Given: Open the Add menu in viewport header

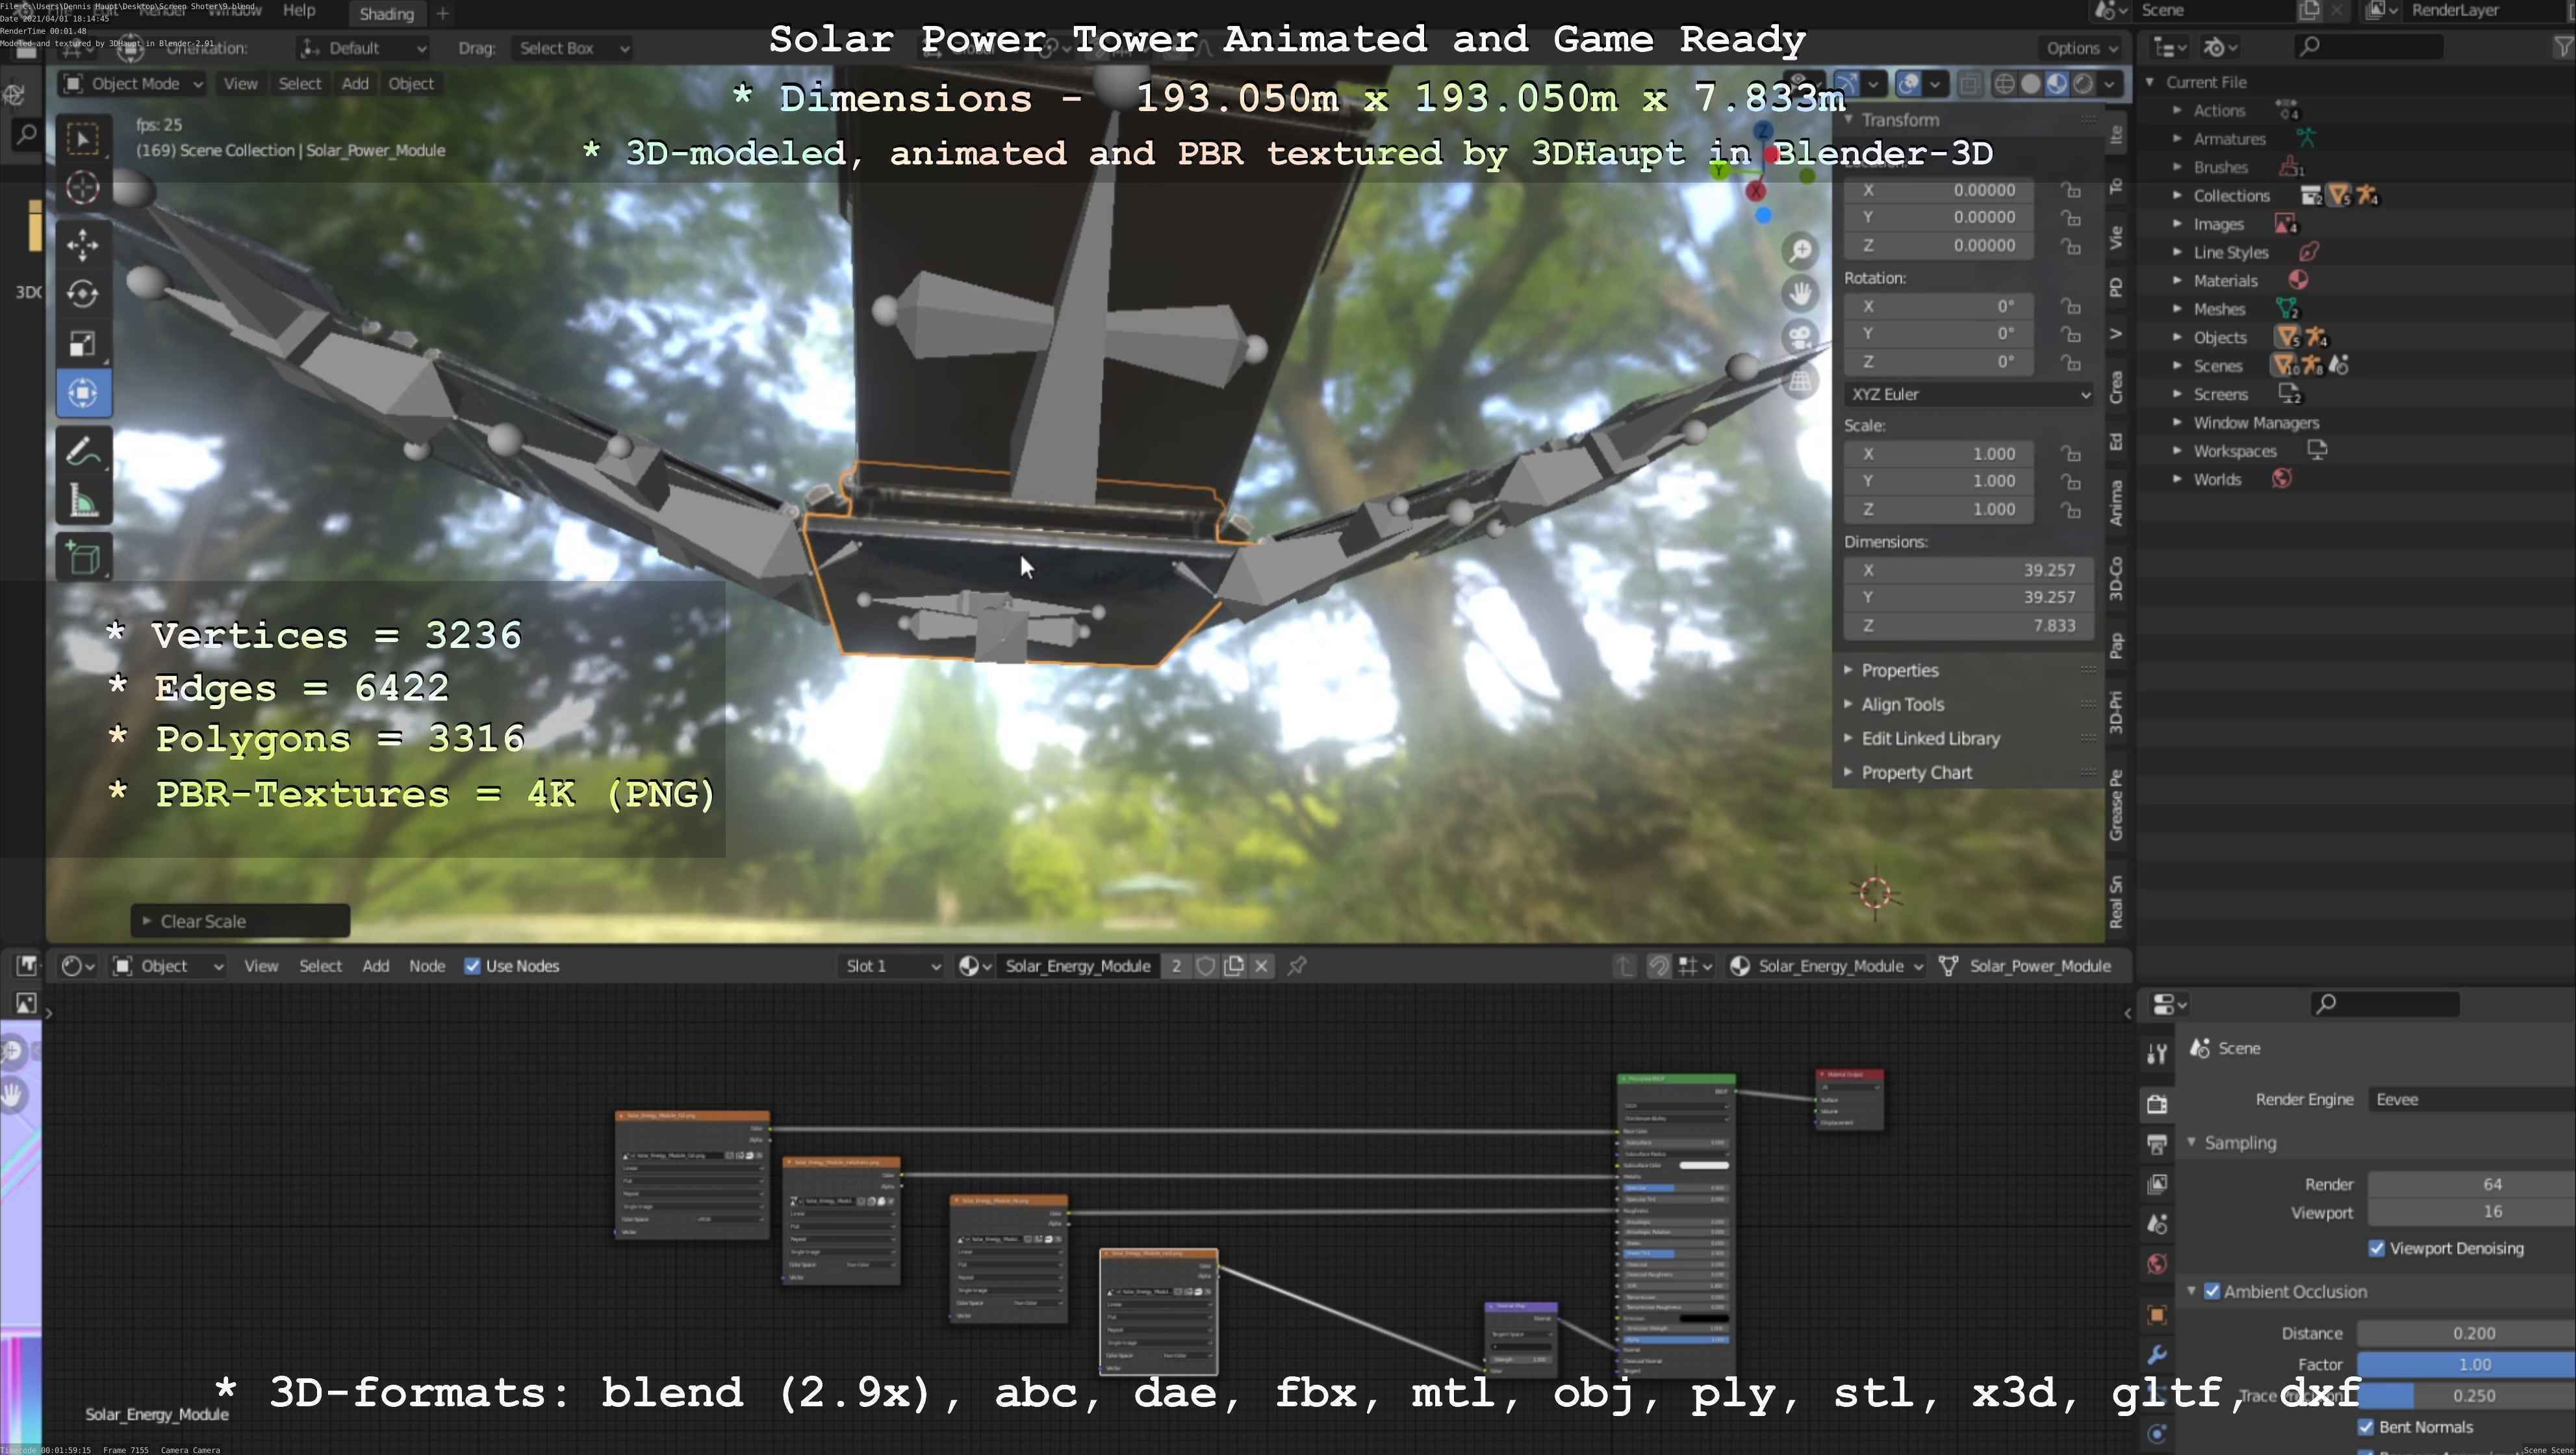Looking at the screenshot, I should (x=355, y=84).
